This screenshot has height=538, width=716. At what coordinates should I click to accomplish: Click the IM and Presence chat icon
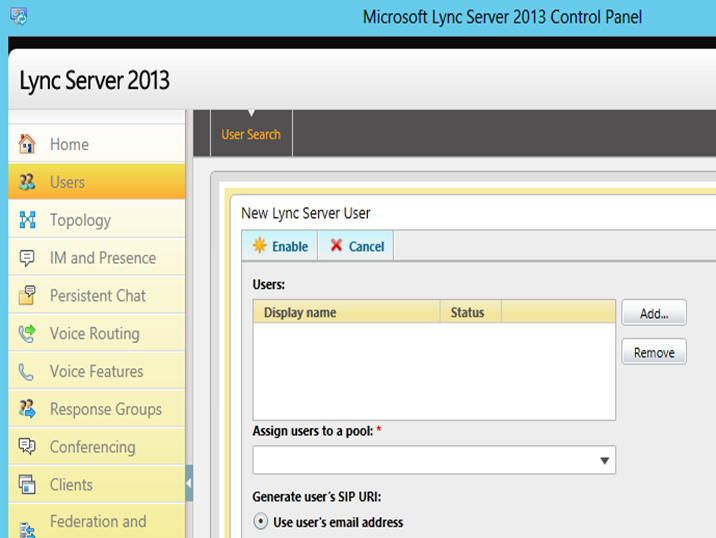point(27,258)
